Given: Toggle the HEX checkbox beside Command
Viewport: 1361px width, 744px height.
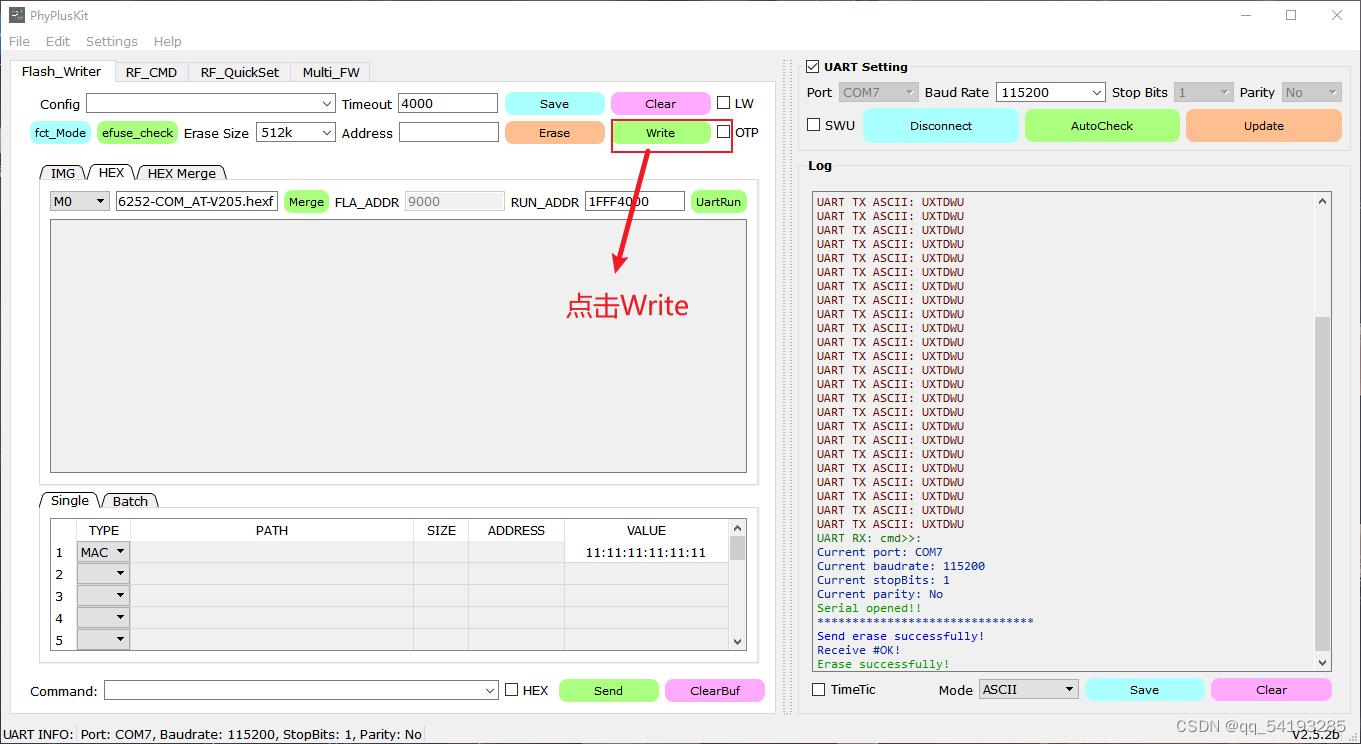Looking at the screenshot, I should [x=512, y=690].
